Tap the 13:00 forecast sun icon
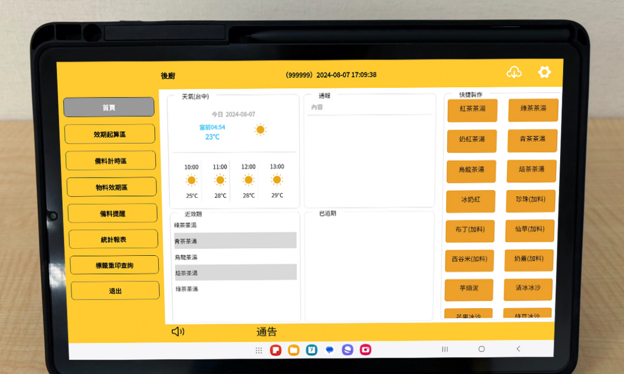 [277, 180]
